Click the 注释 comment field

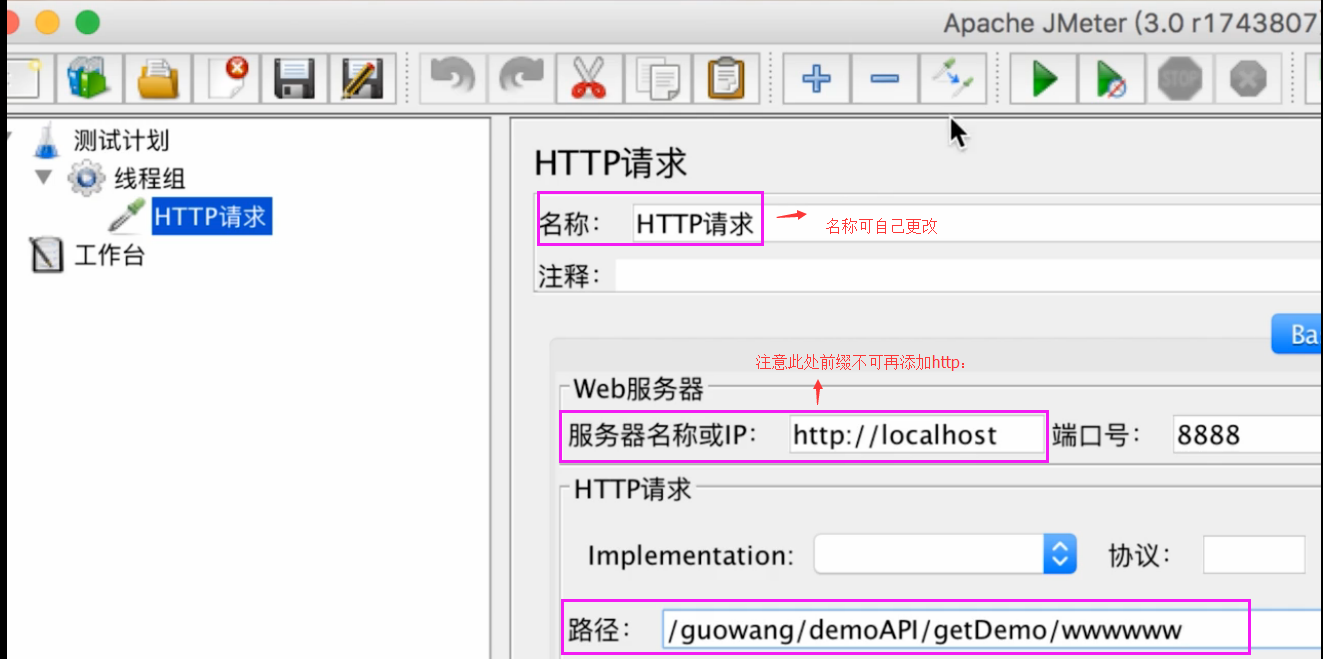(968, 275)
